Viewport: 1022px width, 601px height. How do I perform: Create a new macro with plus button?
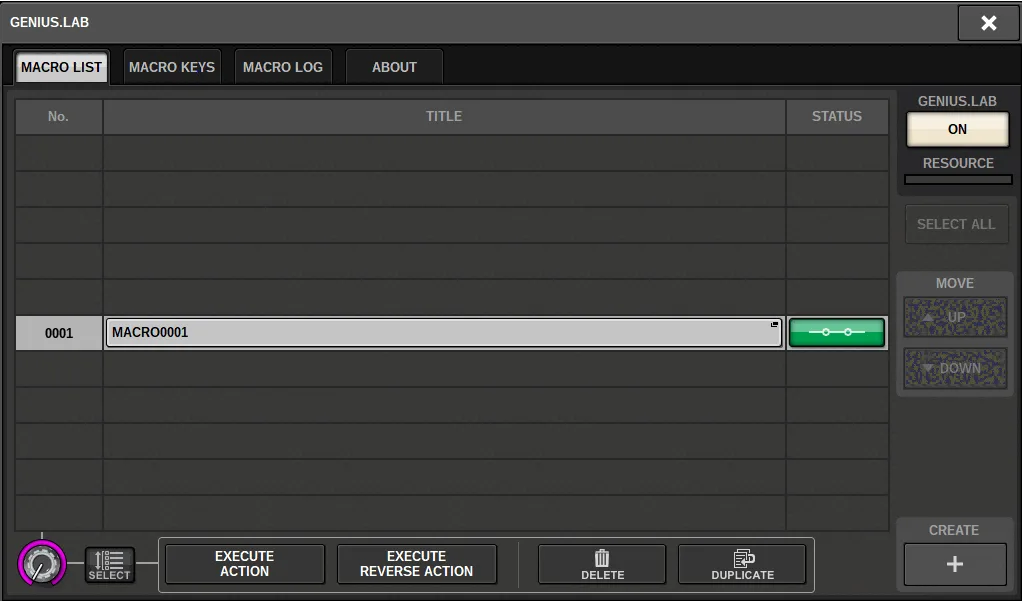pyautogui.click(x=955, y=564)
